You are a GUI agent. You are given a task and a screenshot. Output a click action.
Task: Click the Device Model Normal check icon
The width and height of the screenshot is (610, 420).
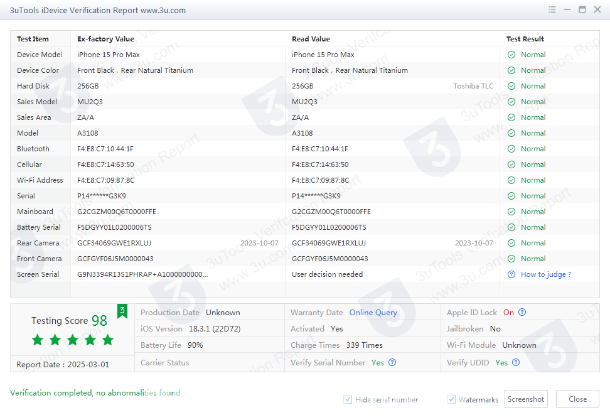tap(511, 55)
